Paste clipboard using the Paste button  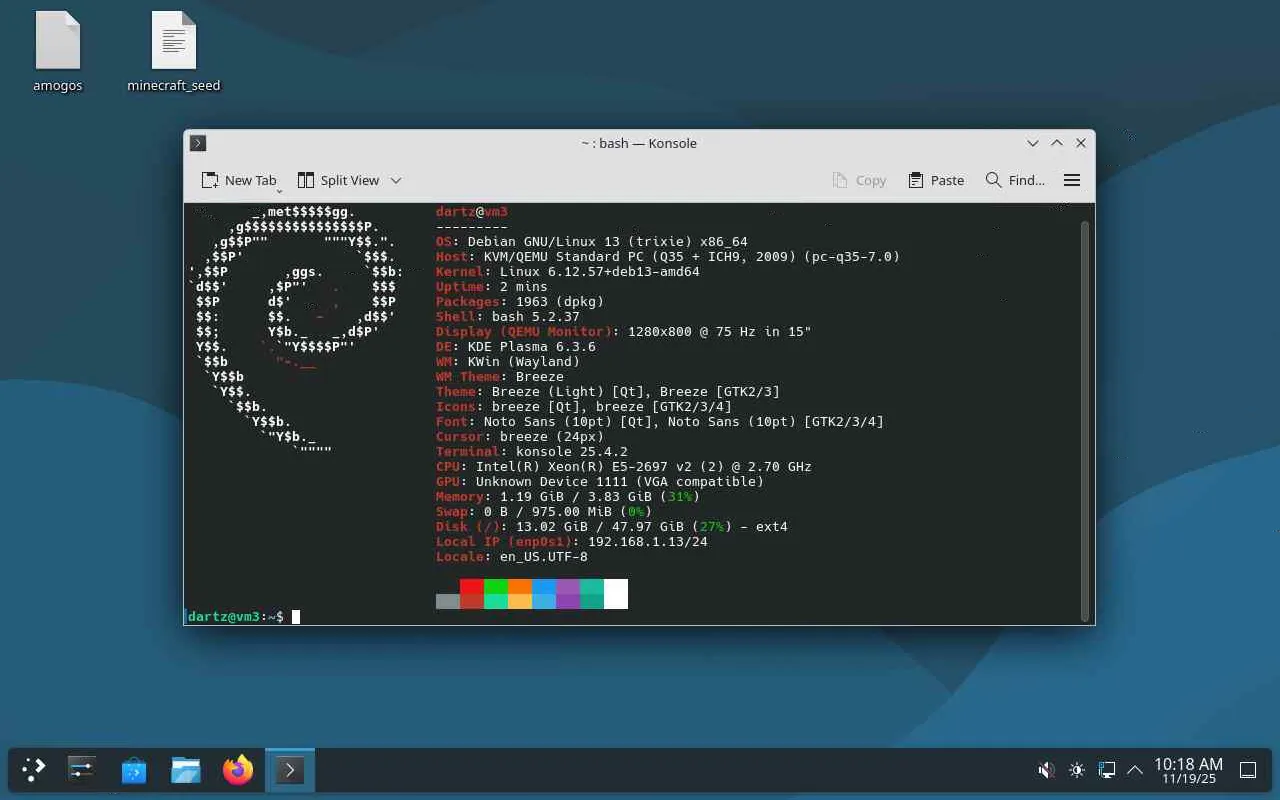point(936,180)
